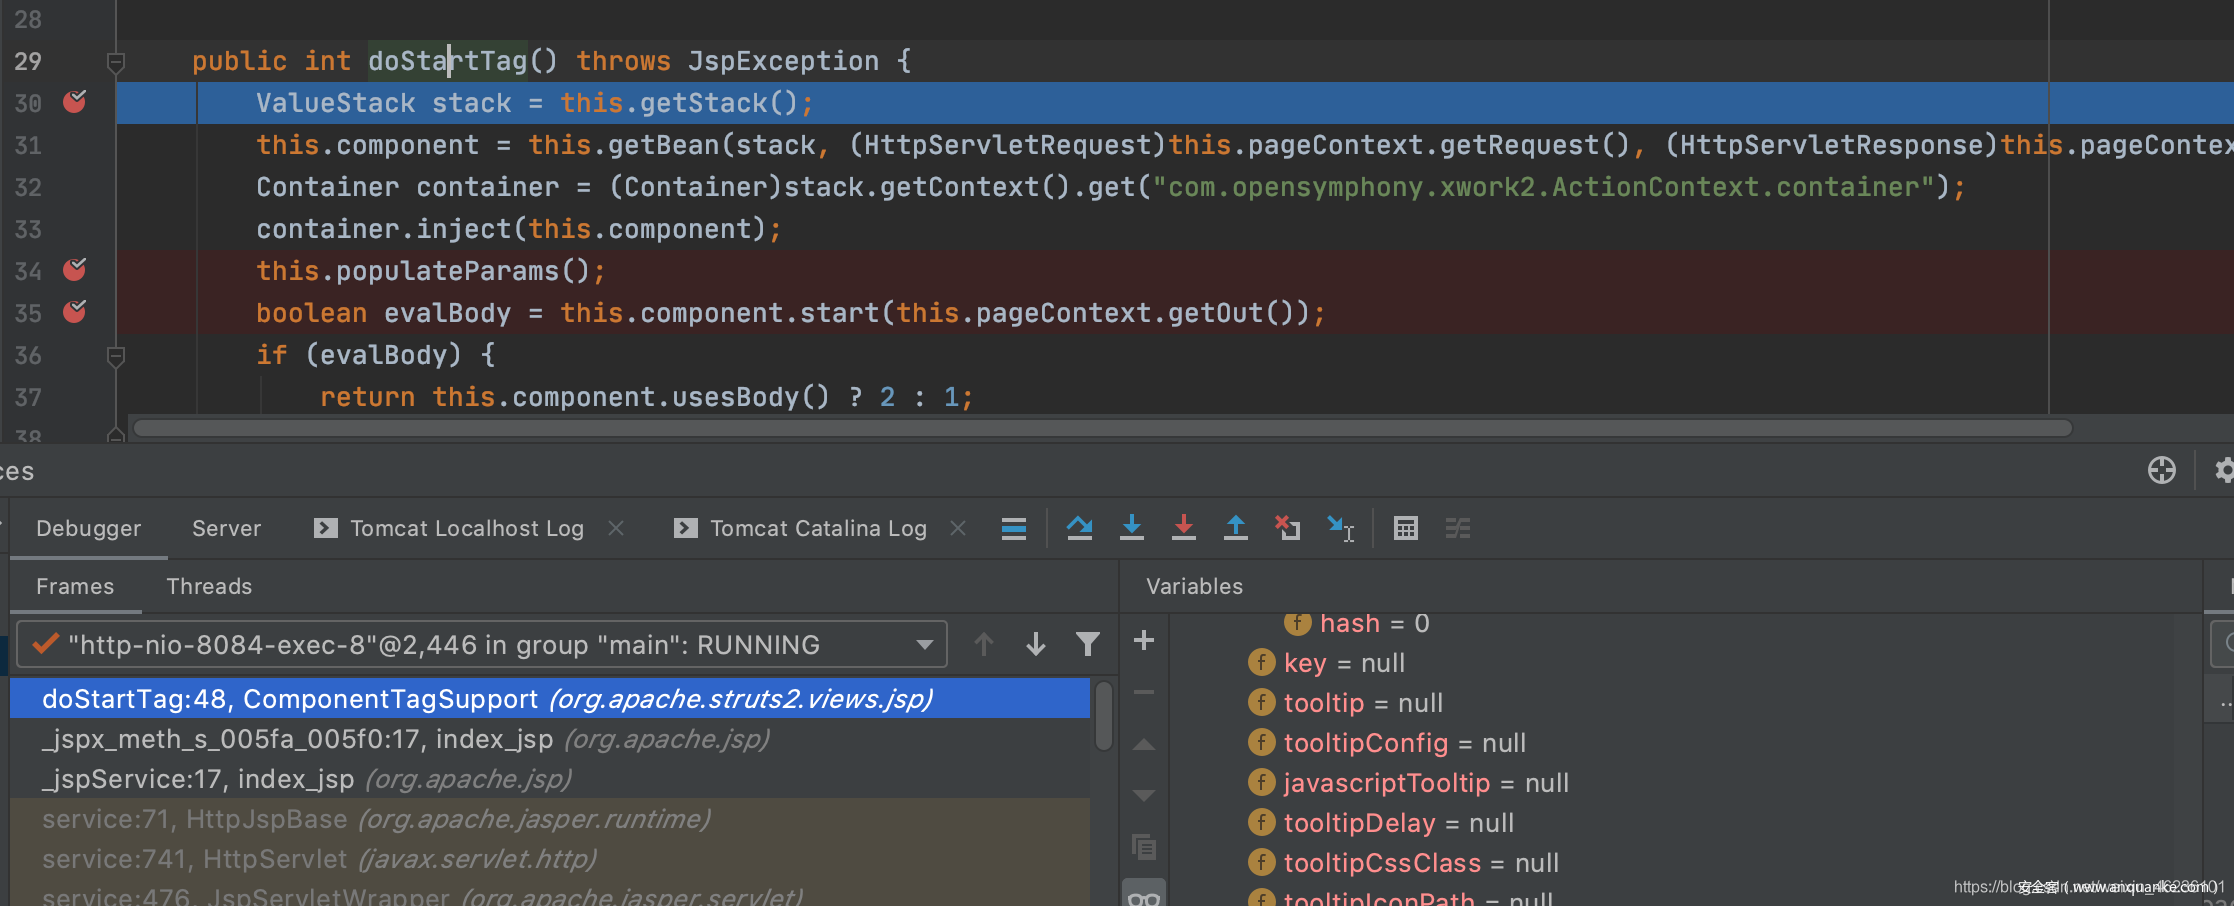This screenshot has width=2234, height=906.
Task: Click the Run to Cursor icon
Action: click(x=1340, y=528)
